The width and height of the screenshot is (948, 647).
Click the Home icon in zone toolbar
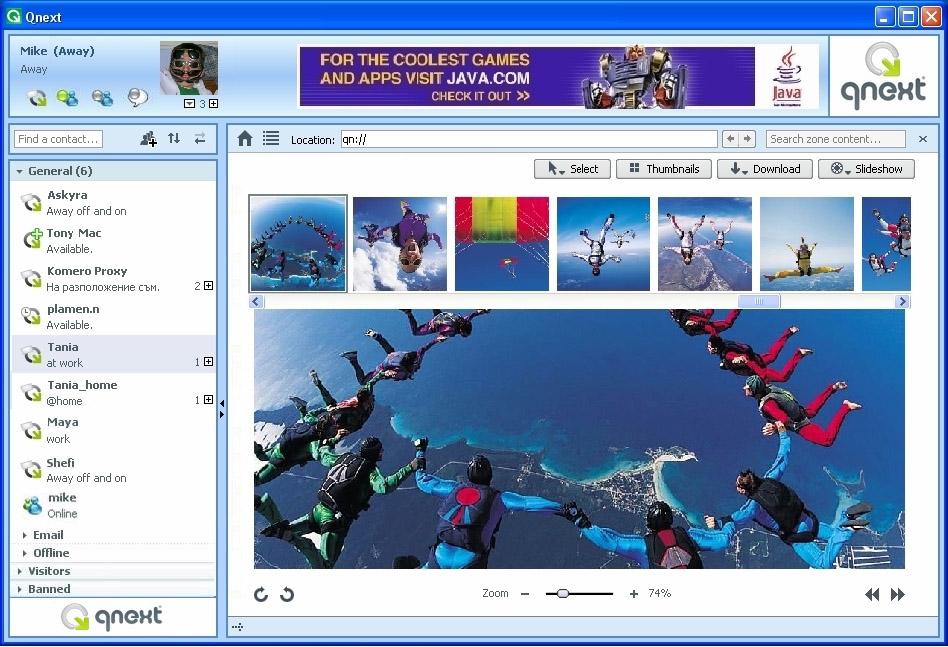(x=245, y=139)
